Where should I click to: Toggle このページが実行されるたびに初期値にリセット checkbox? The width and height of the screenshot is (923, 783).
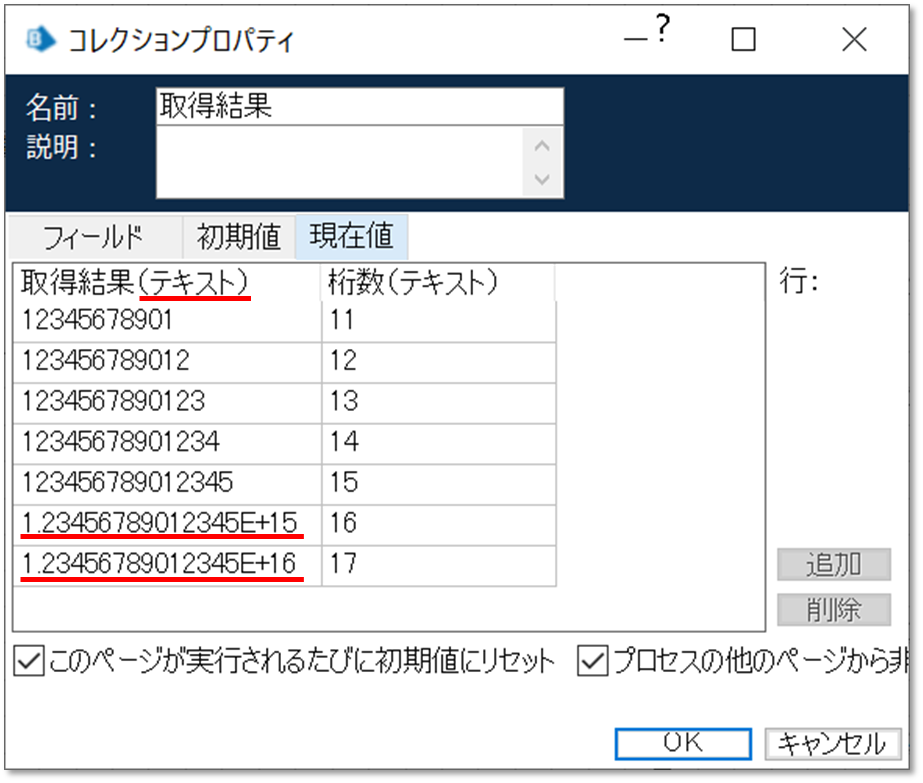coord(29,661)
